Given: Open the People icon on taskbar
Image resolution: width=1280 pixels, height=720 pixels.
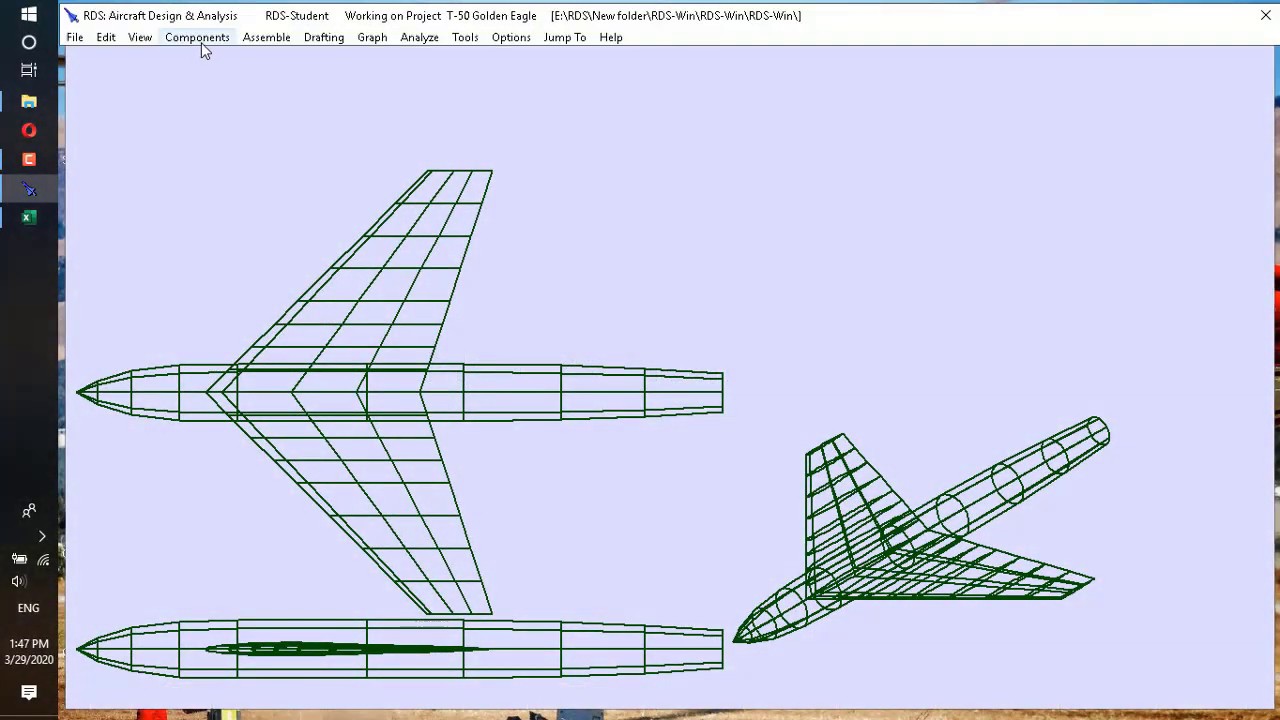Looking at the screenshot, I should coord(29,511).
